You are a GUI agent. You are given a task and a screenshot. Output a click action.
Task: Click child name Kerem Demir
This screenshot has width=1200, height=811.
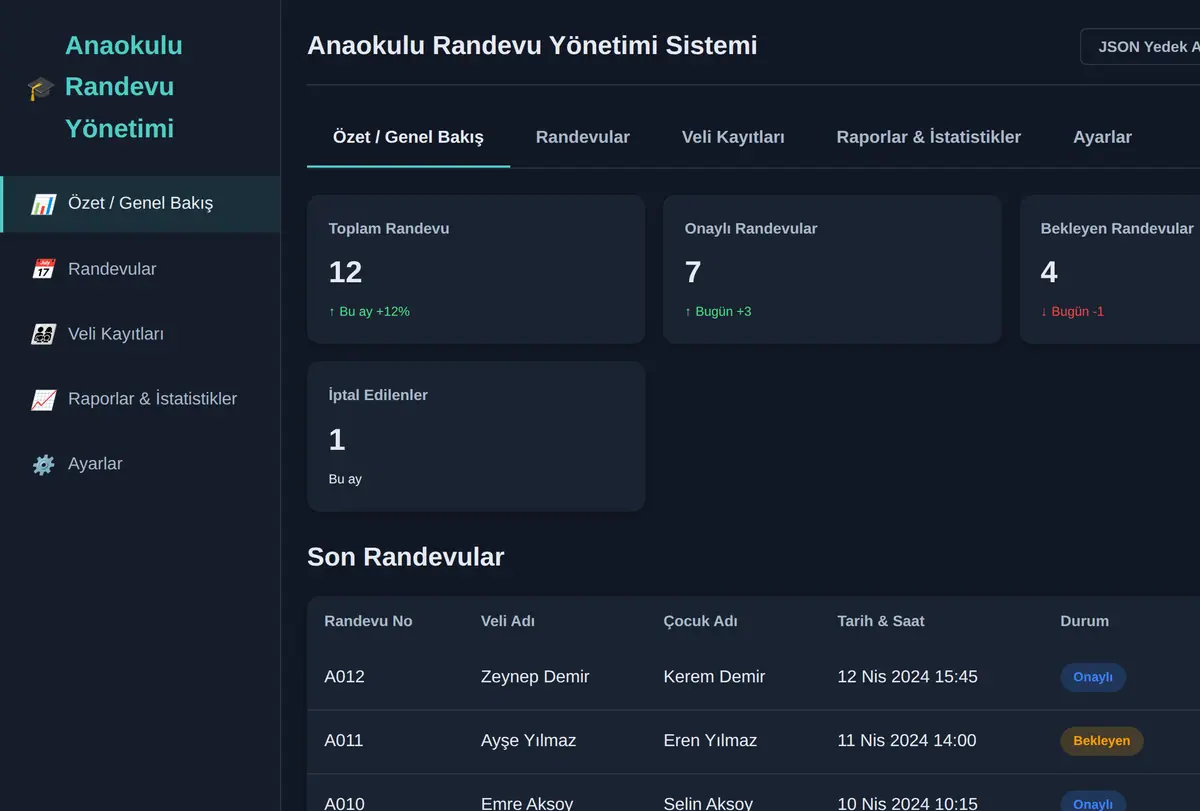(x=714, y=677)
